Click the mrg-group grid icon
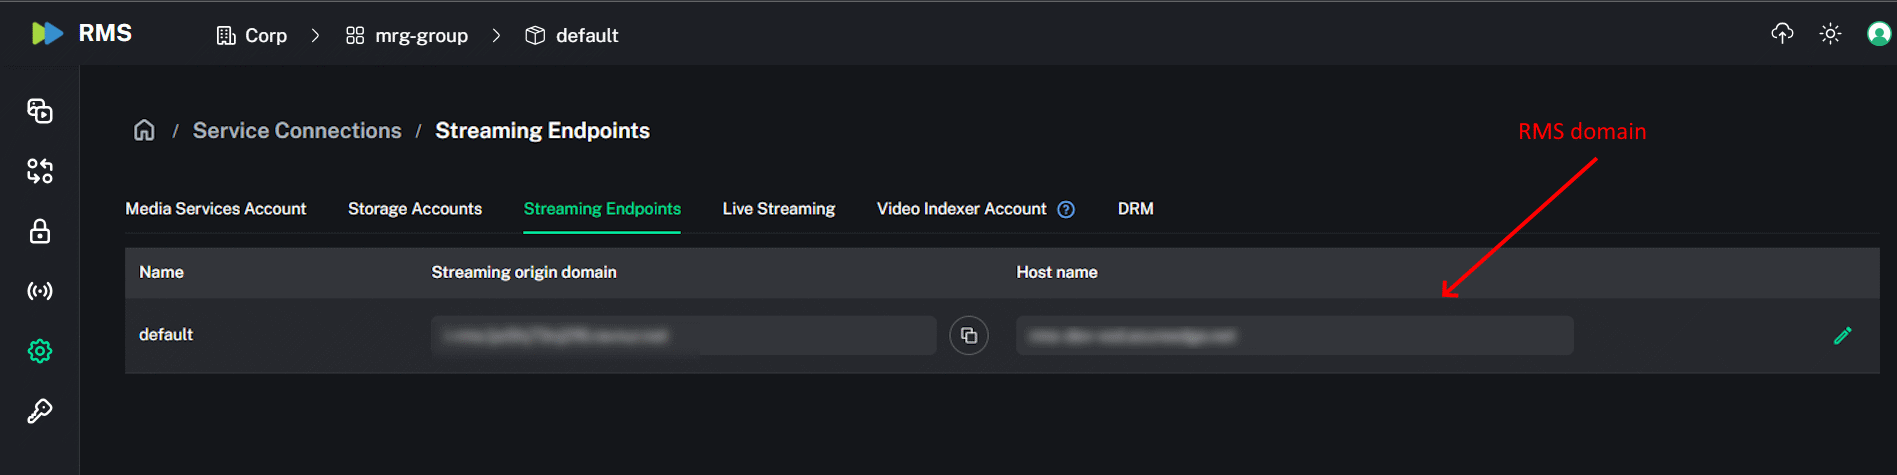The width and height of the screenshot is (1897, 475). (355, 36)
